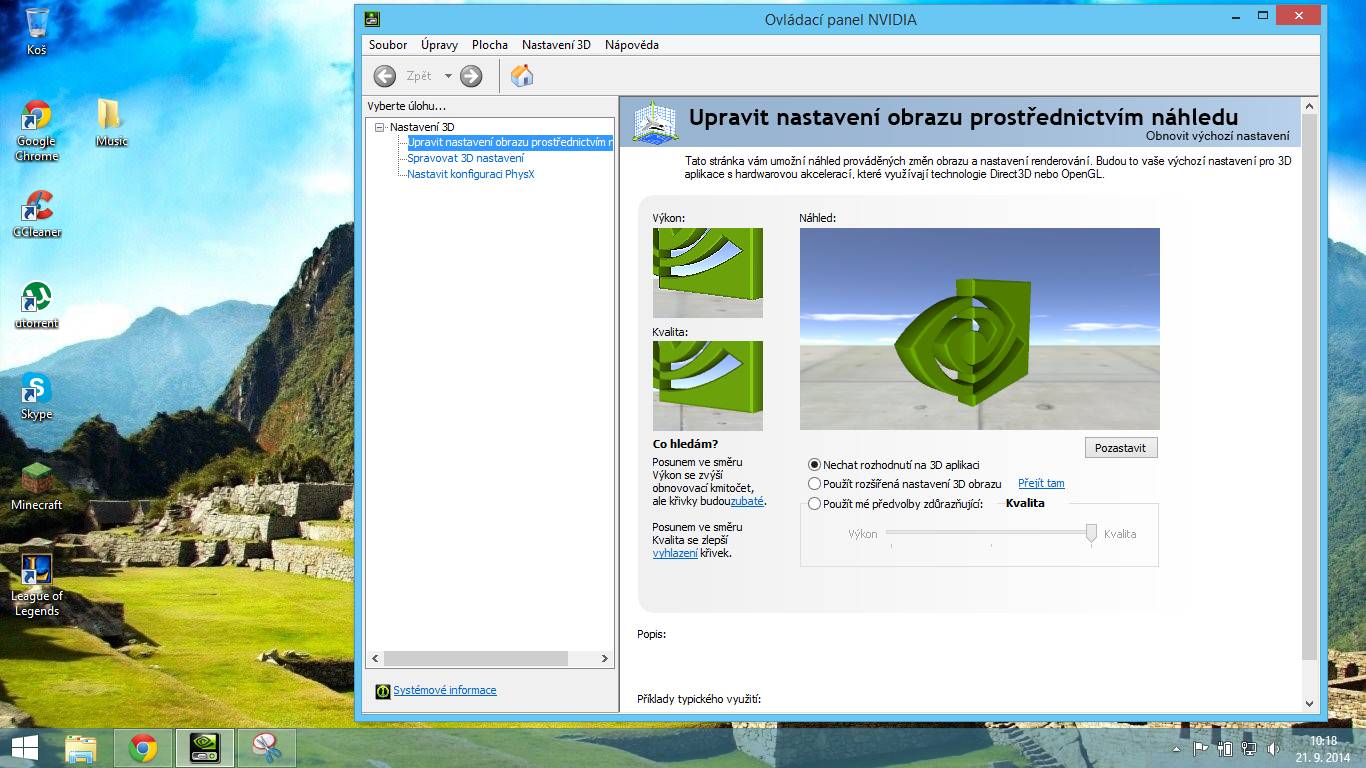The width and height of the screenshot is (1366, 768).
Task: Click the network tray icon
Action: [1249, 748]
